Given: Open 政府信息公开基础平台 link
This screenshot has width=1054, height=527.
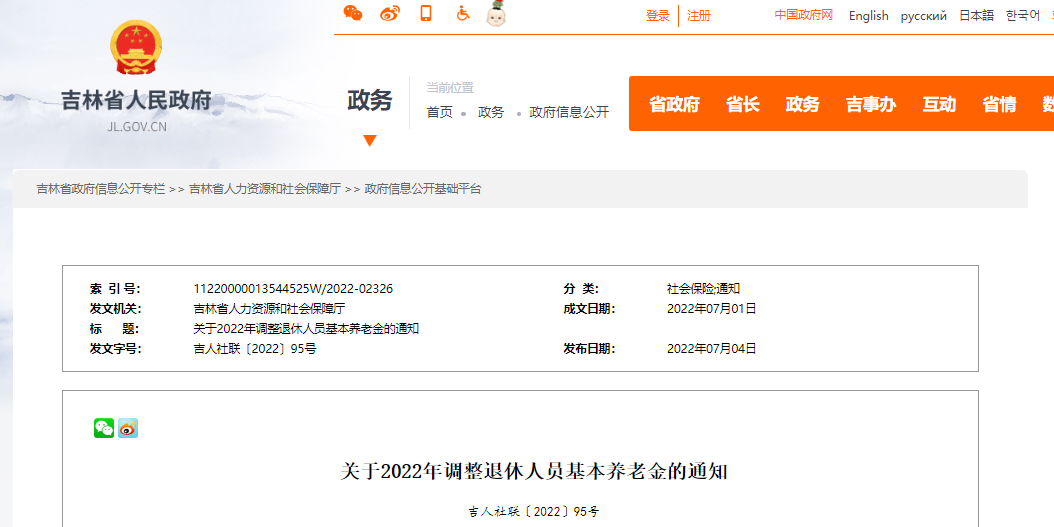Looking at the screenshot, I should point(423,189).
